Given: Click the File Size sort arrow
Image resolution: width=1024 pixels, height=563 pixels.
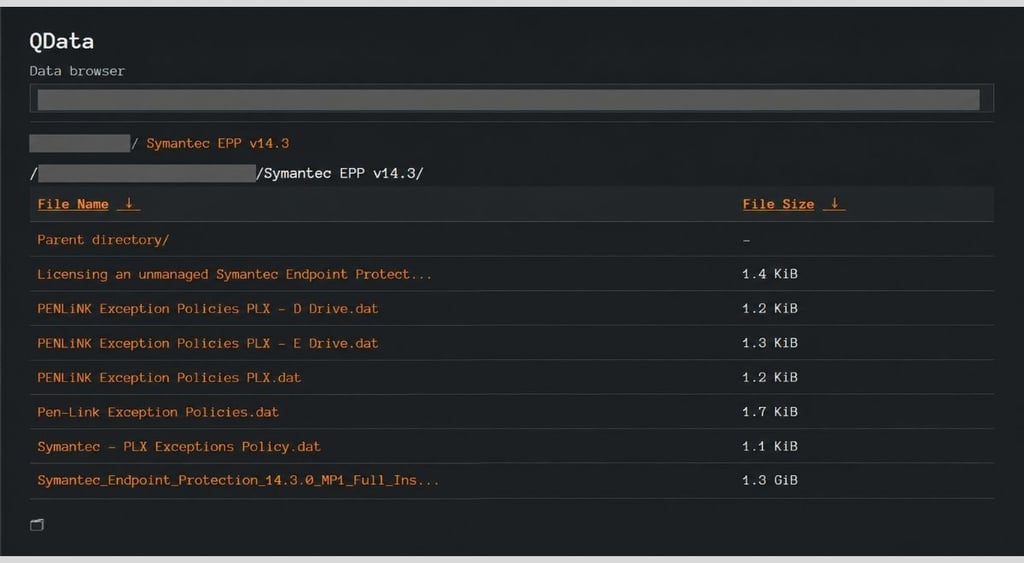Looking at the screenshot, I should 834,204.
